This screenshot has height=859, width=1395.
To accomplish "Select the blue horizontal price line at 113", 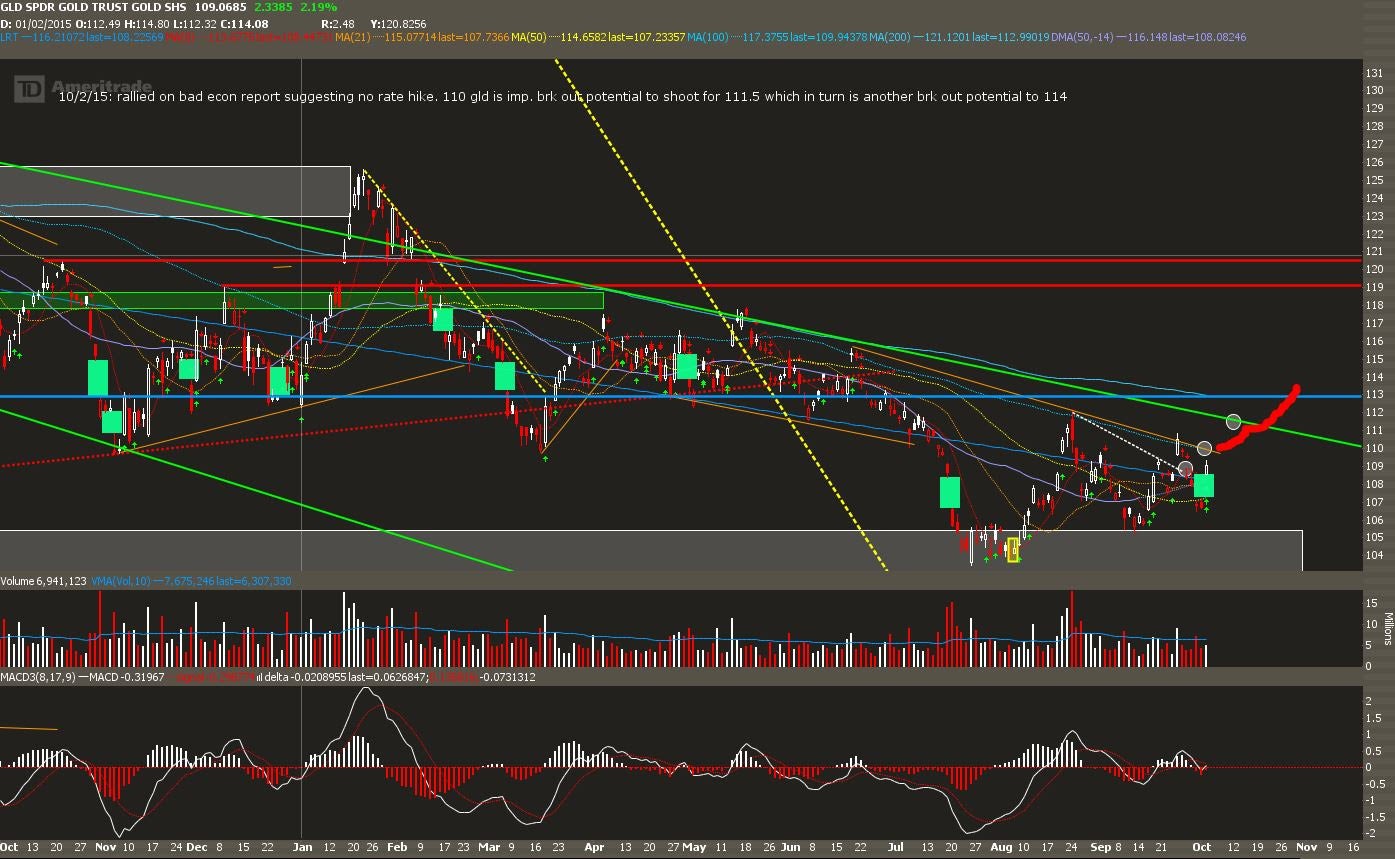I will tap(680, 396).
